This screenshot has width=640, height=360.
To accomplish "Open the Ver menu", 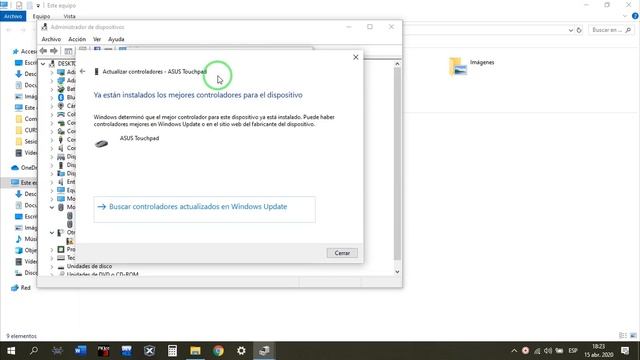I will (x=97, y=39).
